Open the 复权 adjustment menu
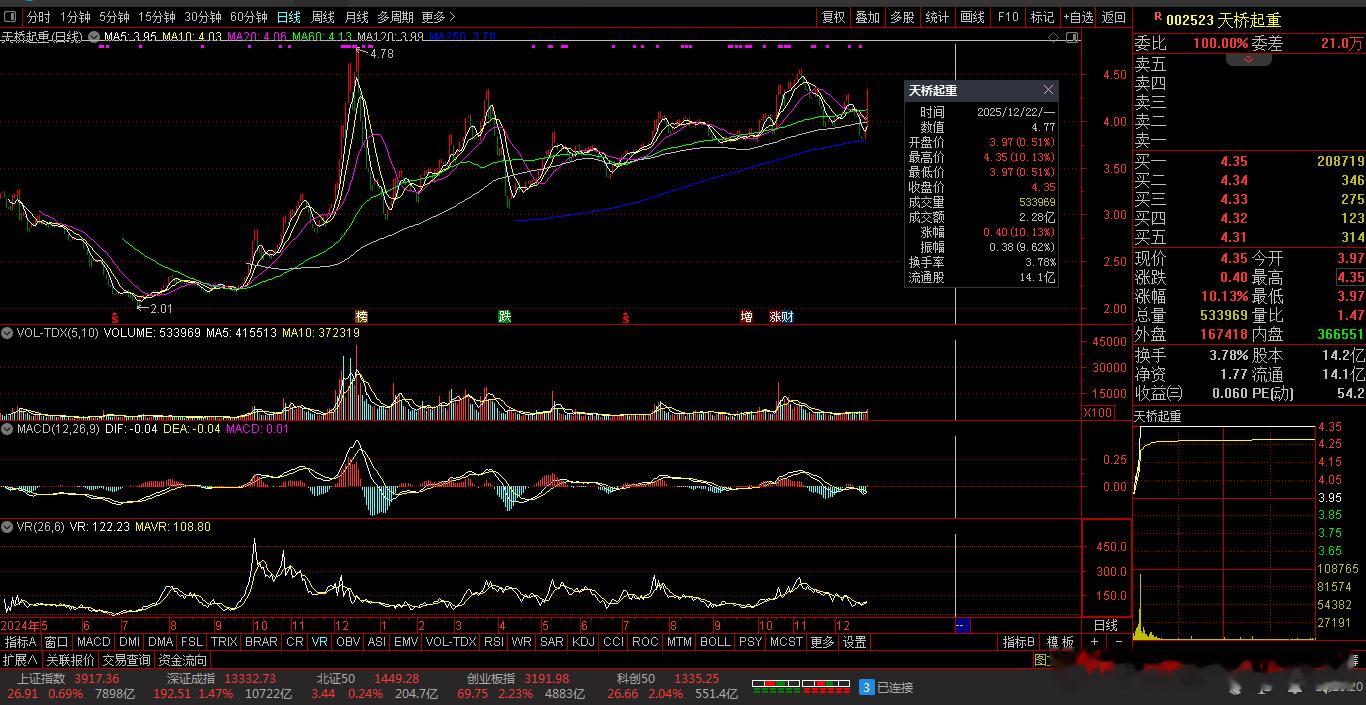1366x705 pixels. [834, 17]
